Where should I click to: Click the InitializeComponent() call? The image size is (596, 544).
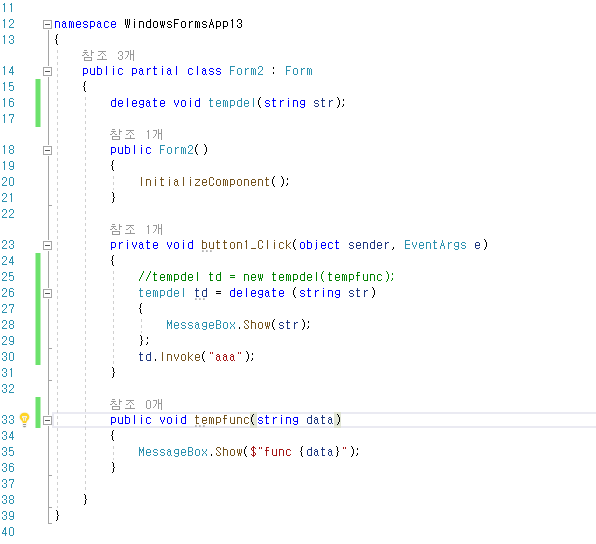(214, 182)
